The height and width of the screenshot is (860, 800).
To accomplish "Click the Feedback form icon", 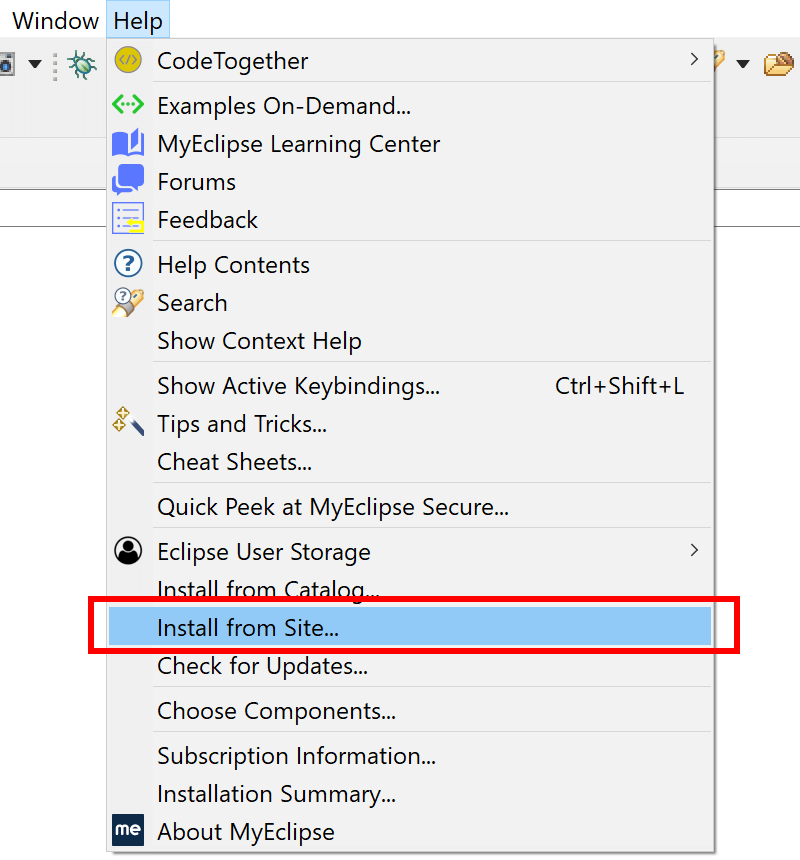I will [128, 218].
